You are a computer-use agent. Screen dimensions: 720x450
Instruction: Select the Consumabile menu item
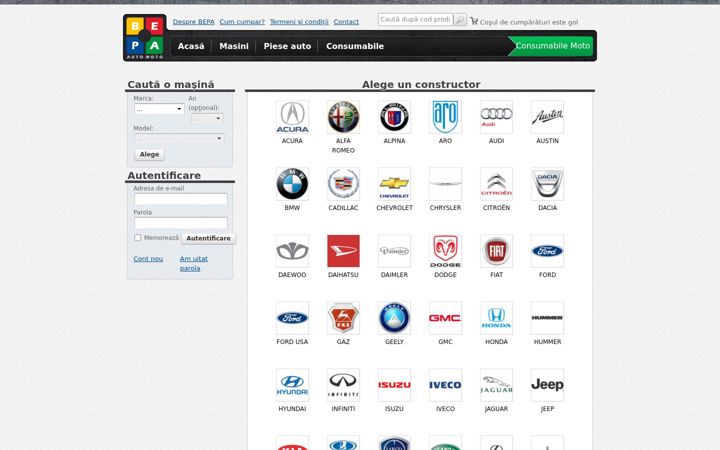(x=355, y=46)
